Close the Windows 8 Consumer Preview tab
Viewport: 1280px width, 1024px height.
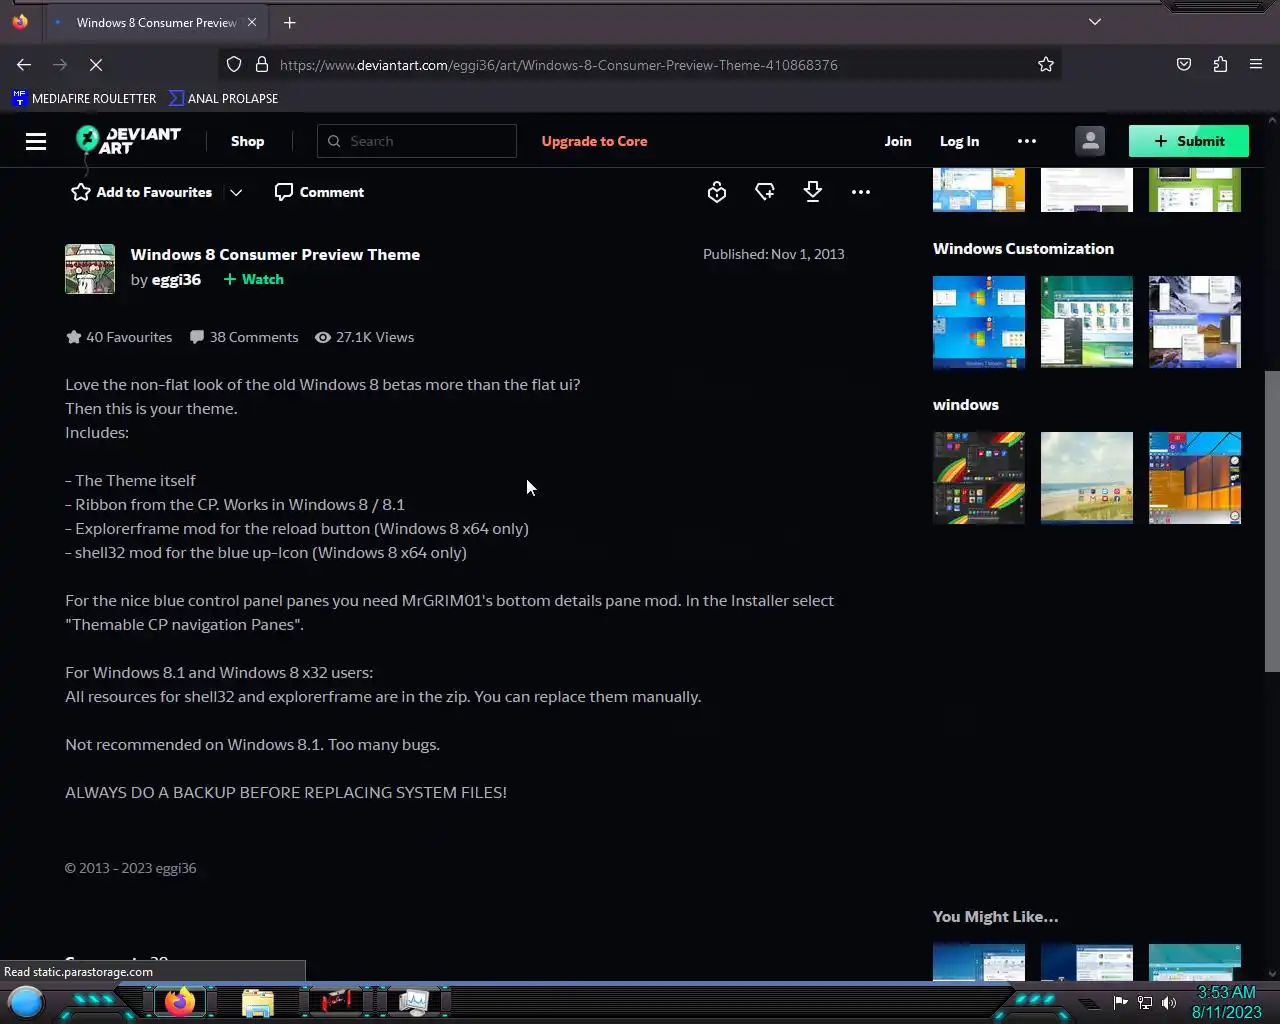pyautogui.click(x=252, y=22)
